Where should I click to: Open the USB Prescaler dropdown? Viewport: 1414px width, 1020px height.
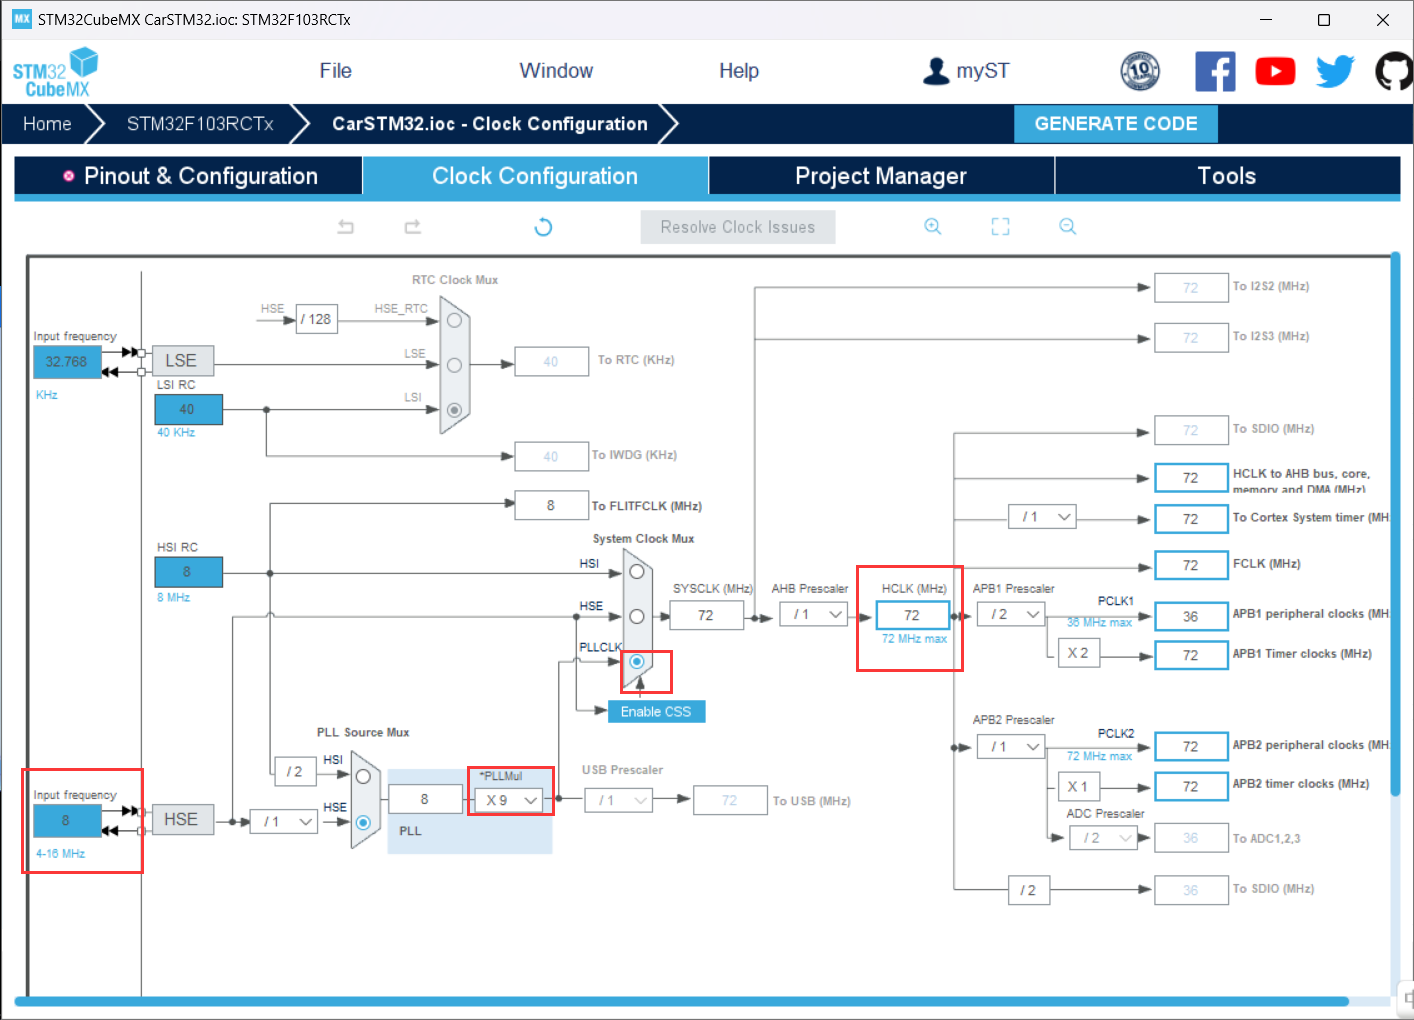click(x=618, y=800)
